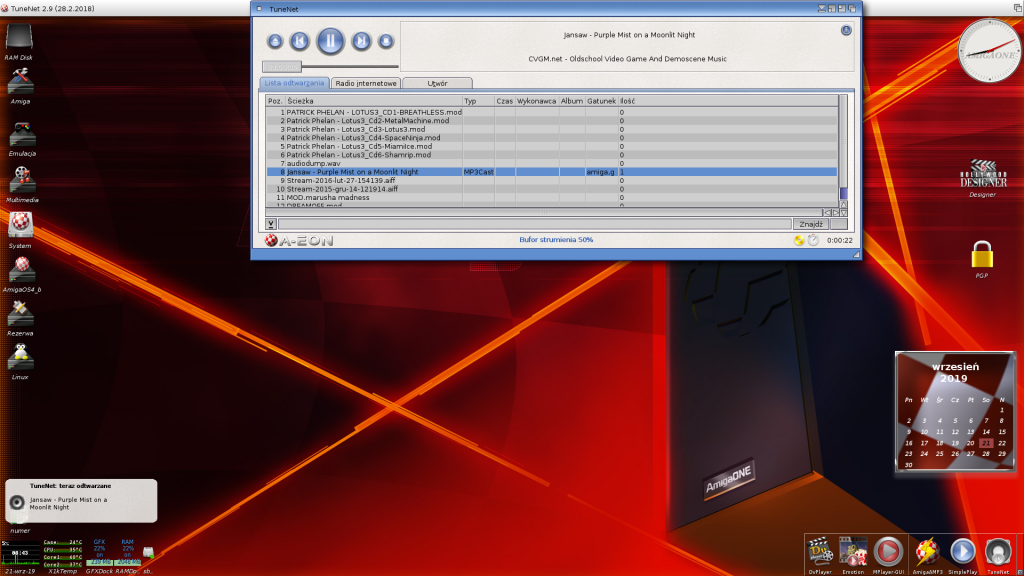
Task: Select Lotus3_Cd6-Shamrip.mod playlist entry
Action: click(552, 155)
